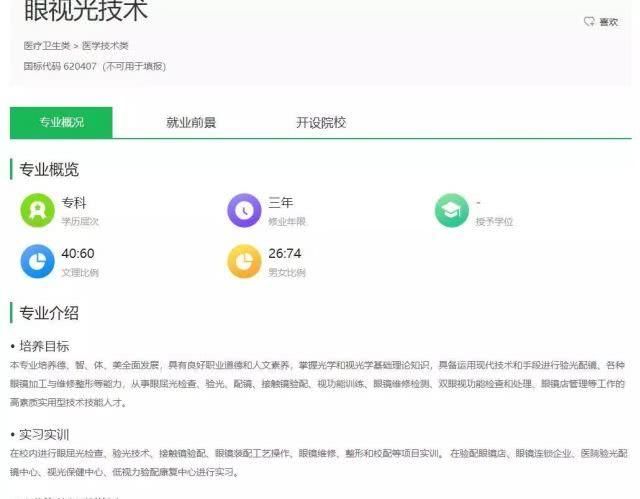The height and width of the screenshot is (499, 640).
Task: Open the 医疗卫生类 breadcrumb link
Action: pos(47,46)
